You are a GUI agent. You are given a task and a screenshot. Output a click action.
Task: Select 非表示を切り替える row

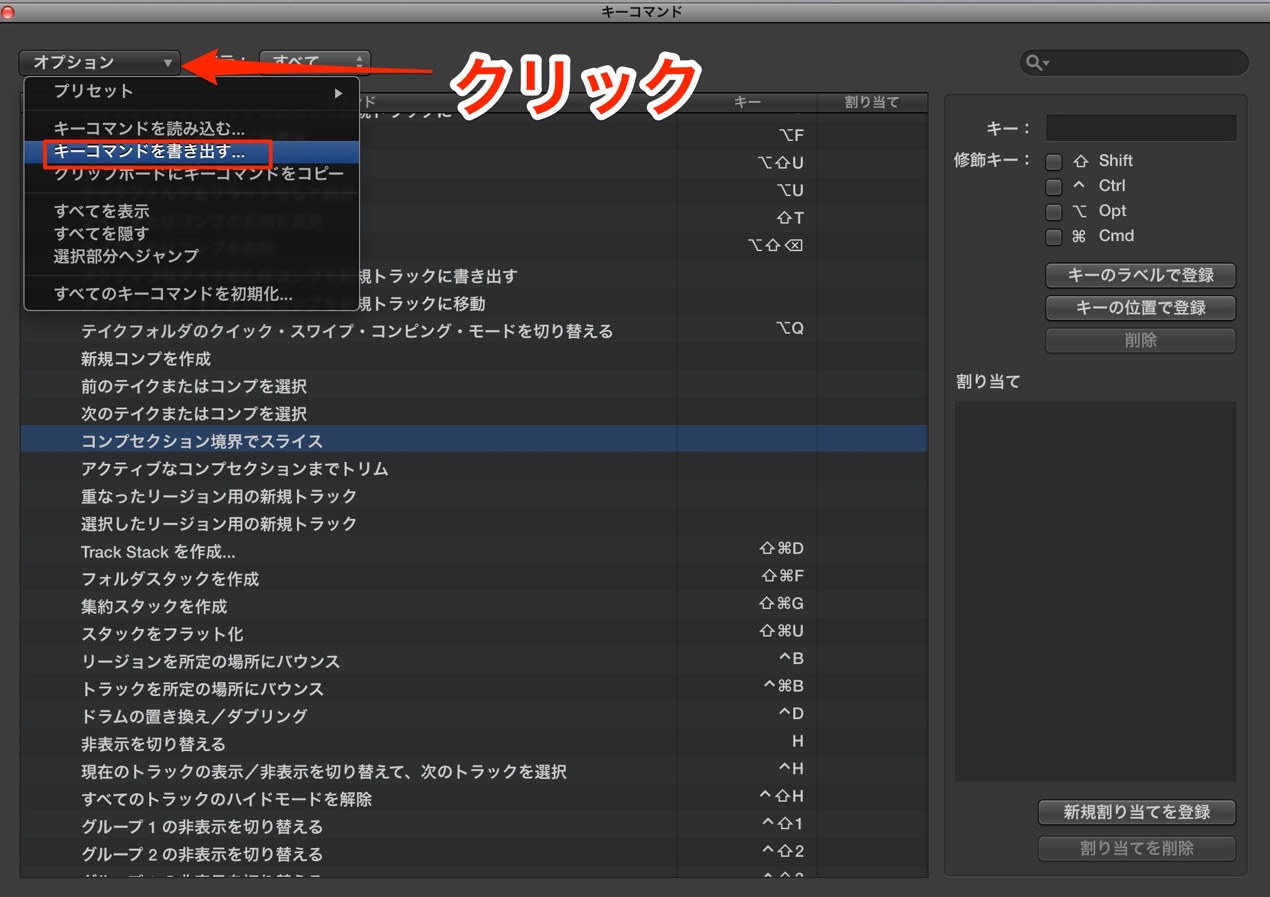tap(474, 744)
